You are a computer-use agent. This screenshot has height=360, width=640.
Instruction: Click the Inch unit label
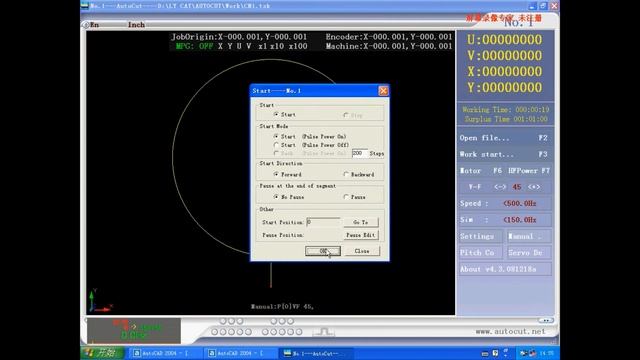point(136,25)
